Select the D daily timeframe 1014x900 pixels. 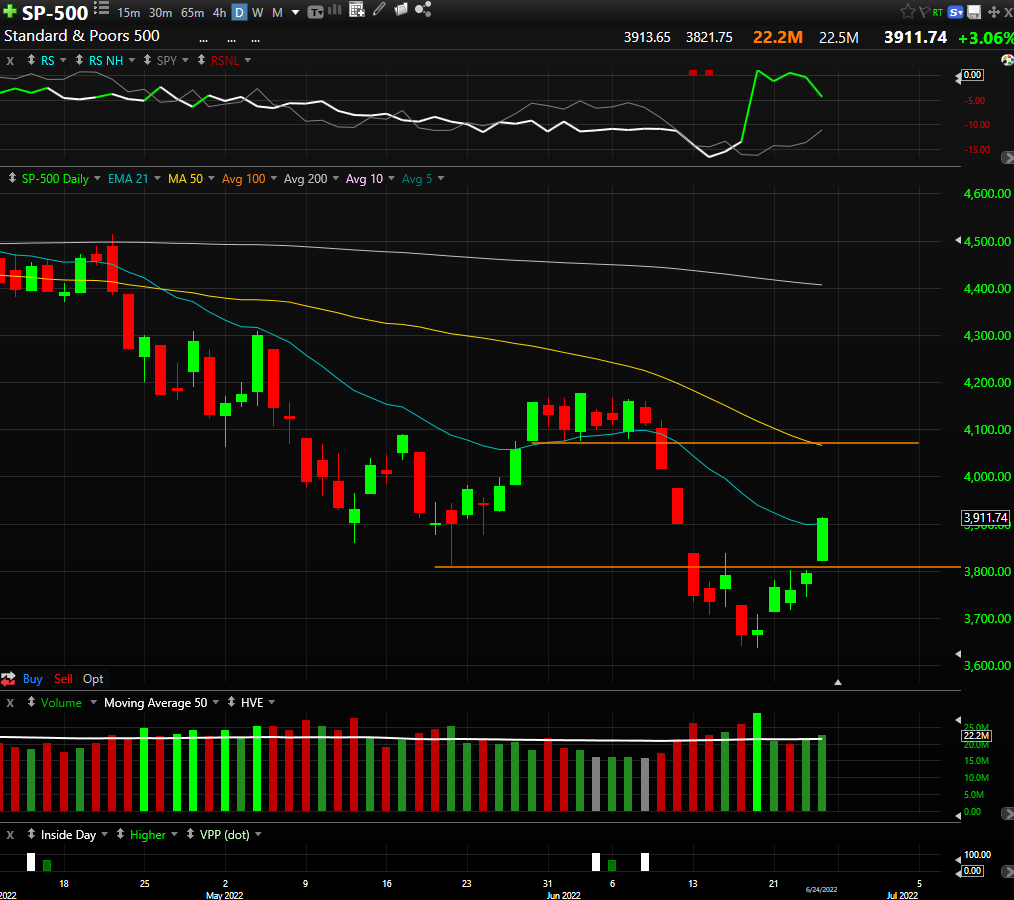(x=239, y=12)
